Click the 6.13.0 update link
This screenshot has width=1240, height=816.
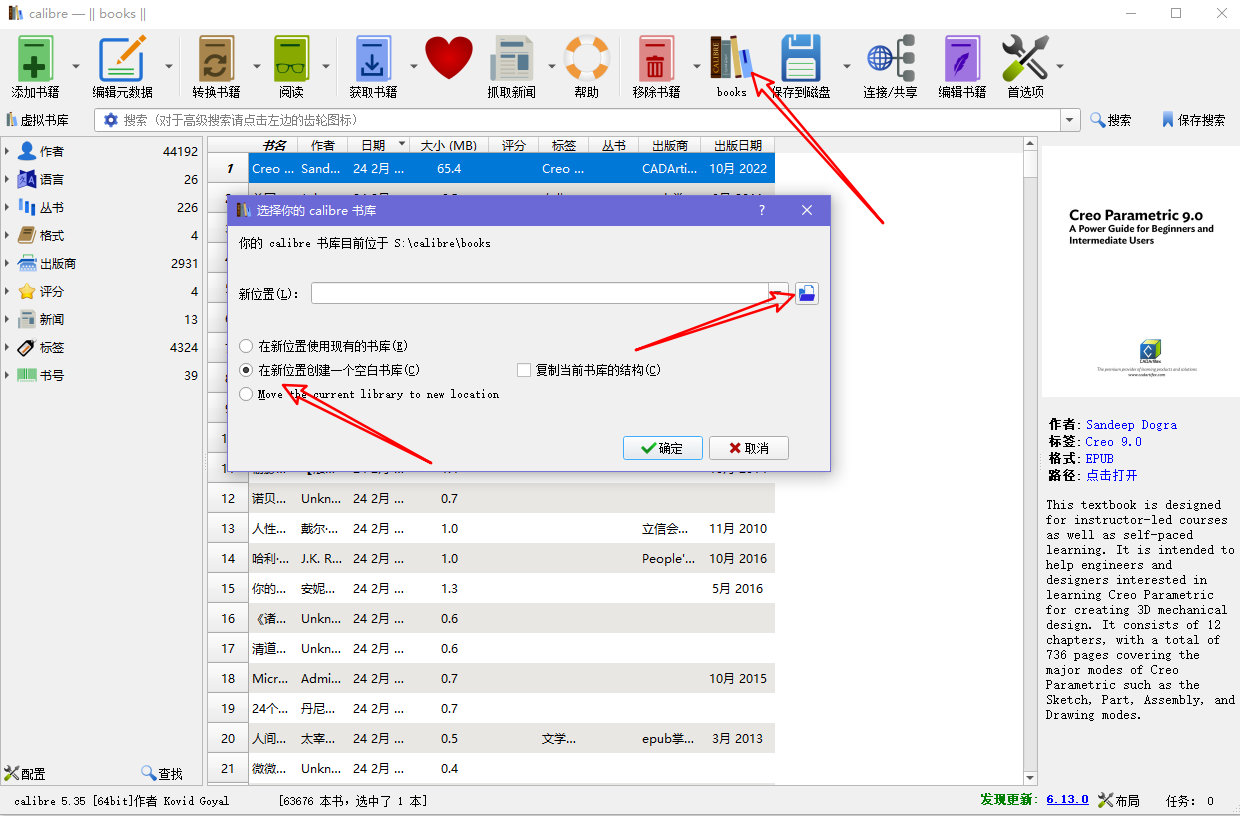1067,800
